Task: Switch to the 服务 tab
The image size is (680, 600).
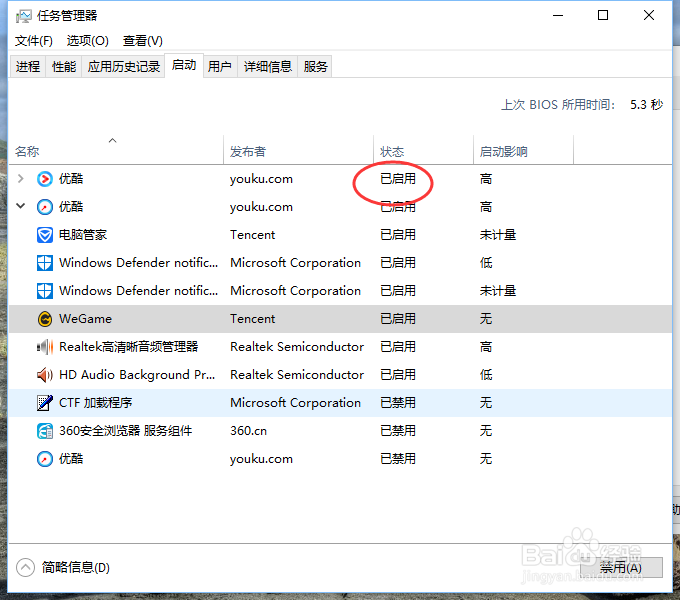Action: (315, 66)
